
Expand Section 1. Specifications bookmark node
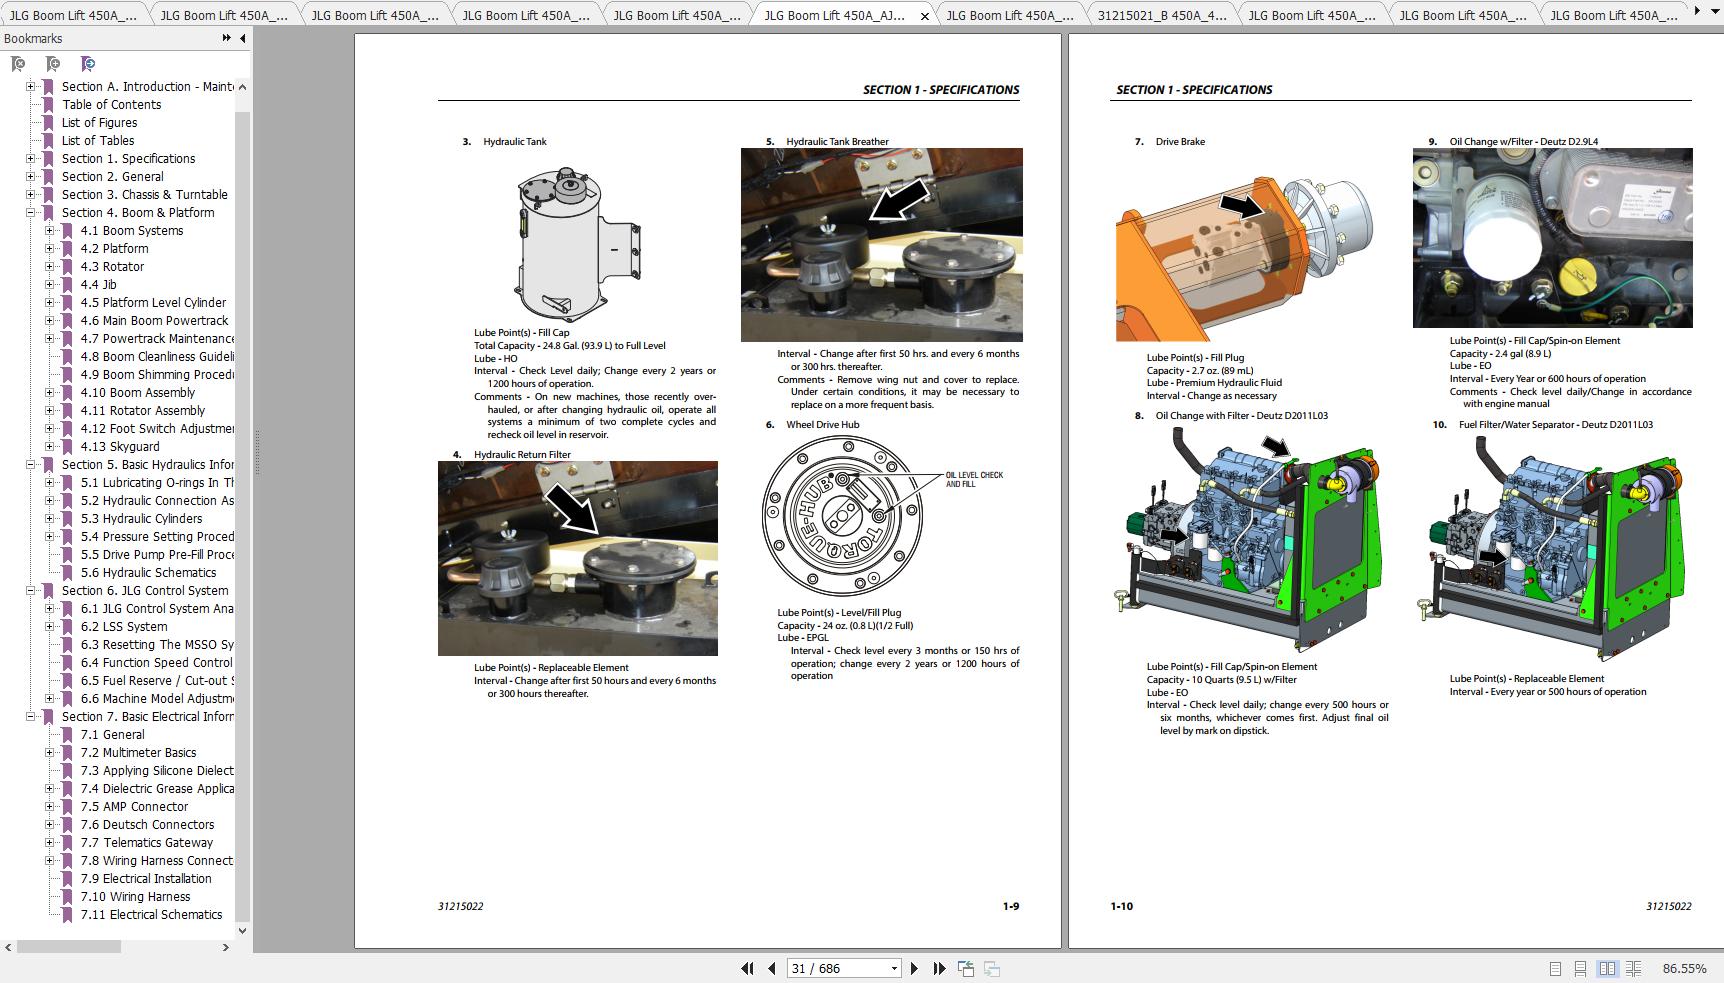(x=31, y=159)
